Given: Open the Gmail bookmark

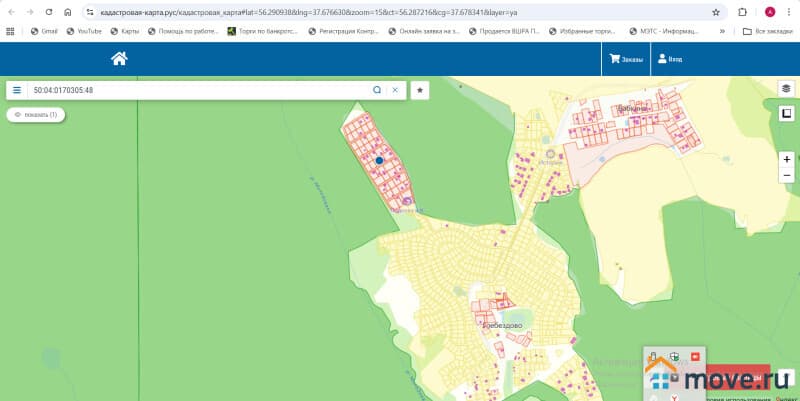Looking at the screenshot, I should click(x=44, y=31).
